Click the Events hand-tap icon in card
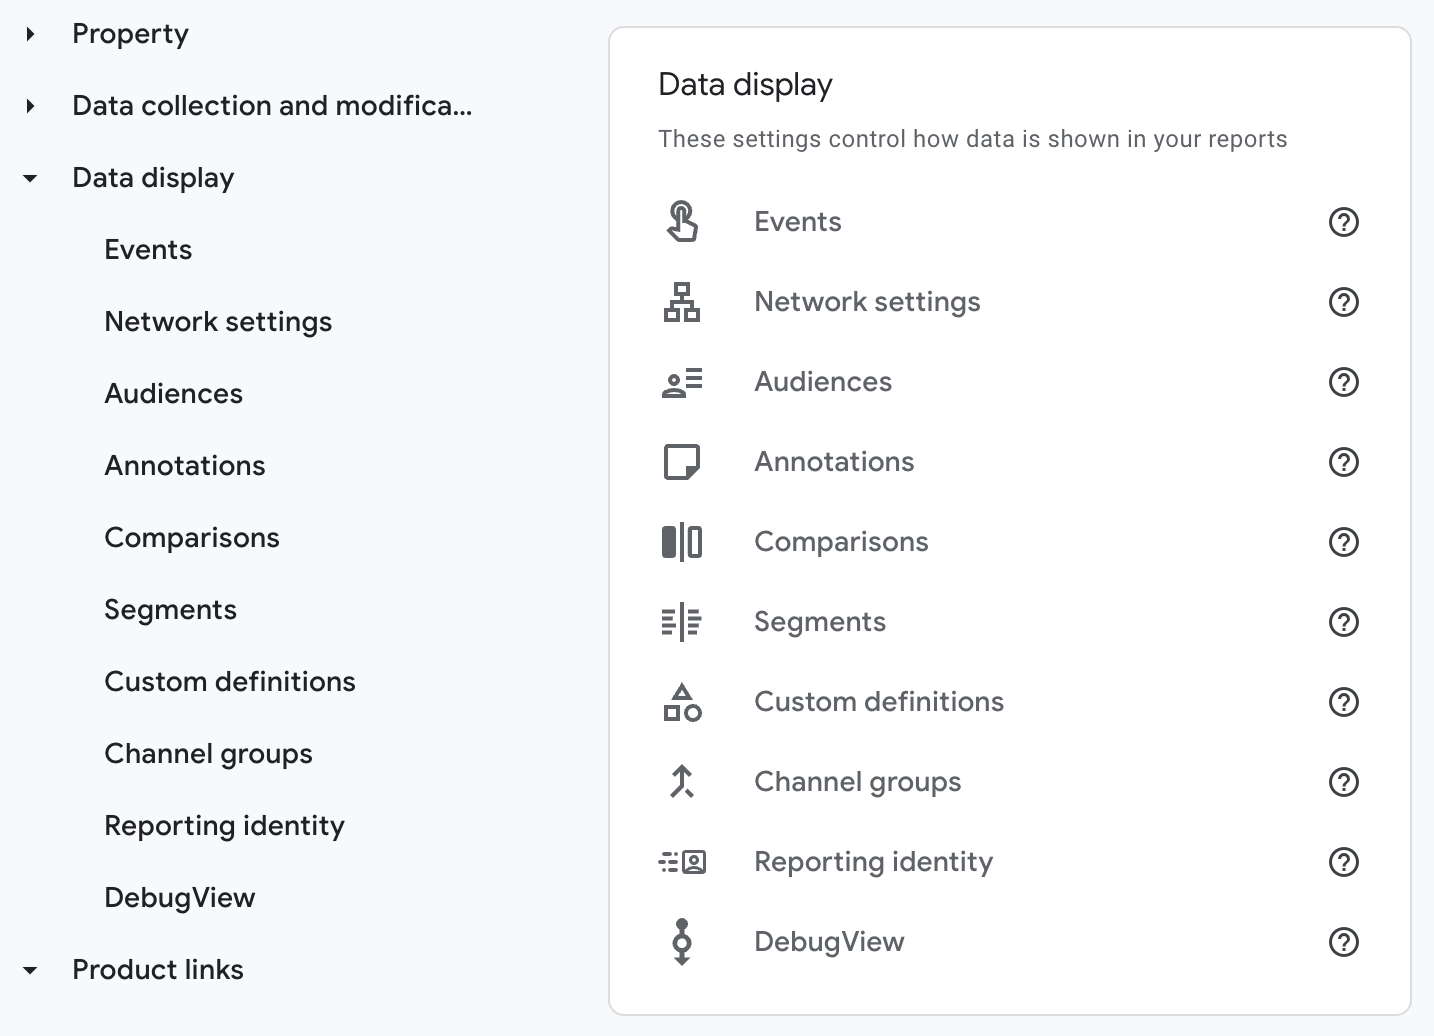This screenshot has width=1434, height=1036. pyautogui.click(x=682, y=222)
